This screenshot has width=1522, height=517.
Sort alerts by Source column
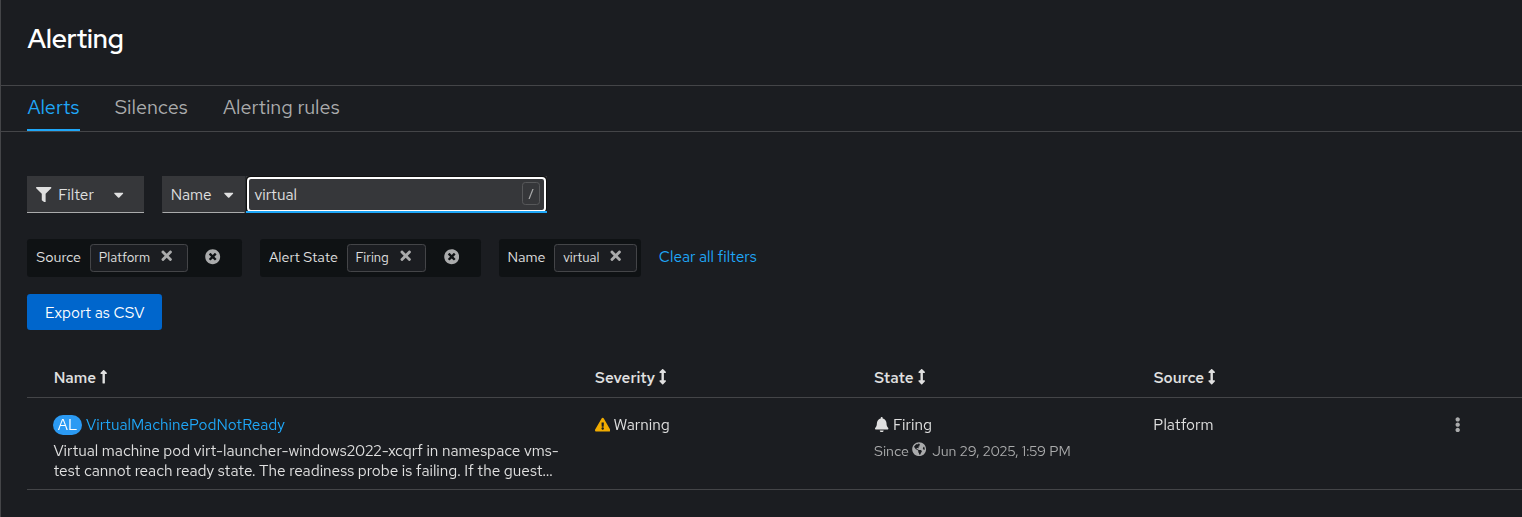pyautogui.click(x=1185, y=377)
